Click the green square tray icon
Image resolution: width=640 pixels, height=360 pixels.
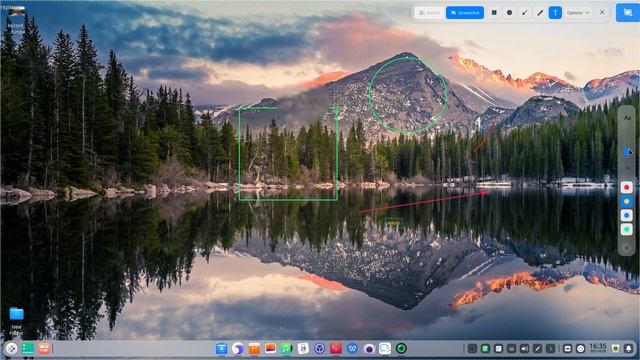[x=485, y=349]
